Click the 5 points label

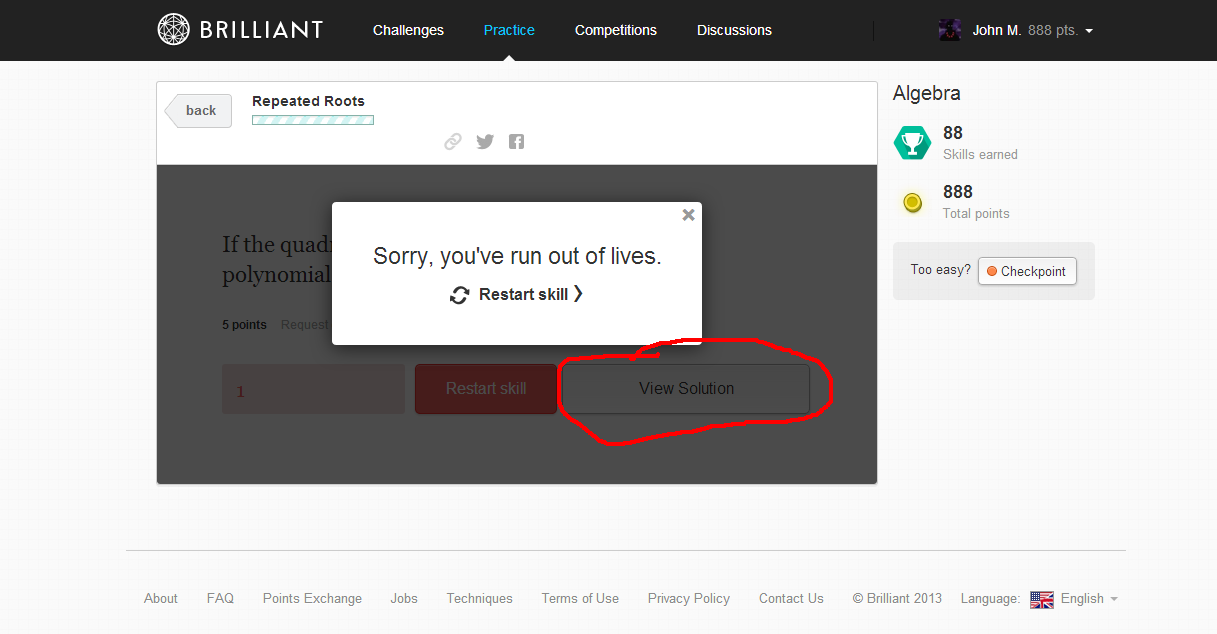244,325
